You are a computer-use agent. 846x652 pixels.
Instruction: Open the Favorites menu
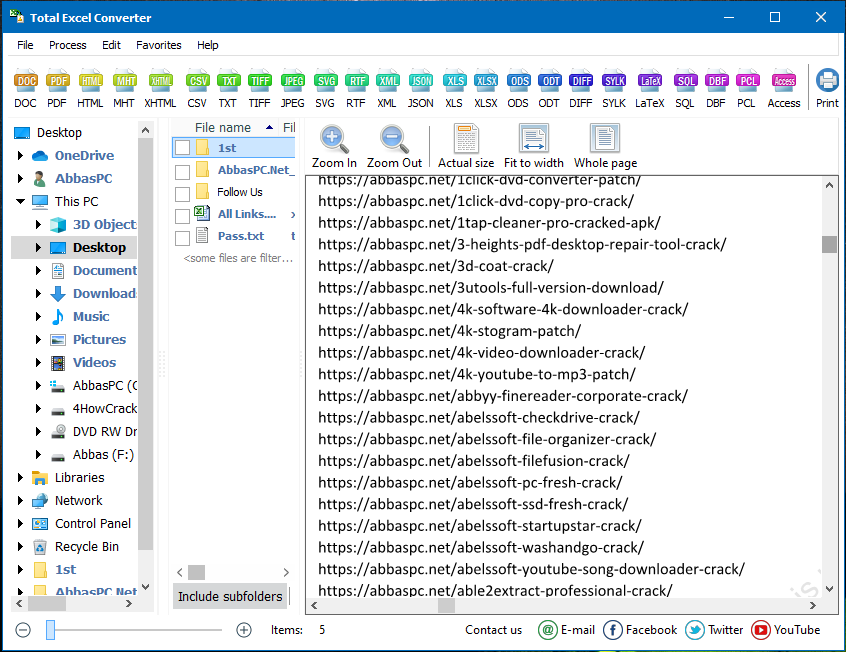click(159, 45)
